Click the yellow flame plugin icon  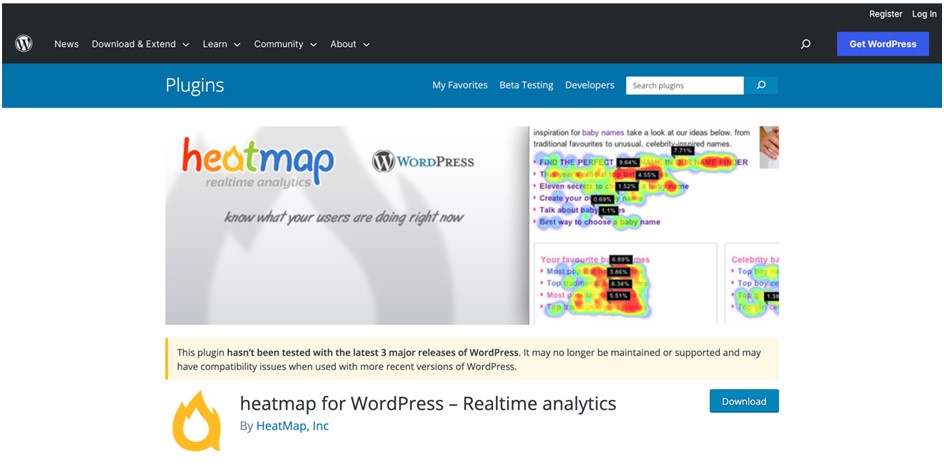196,421
